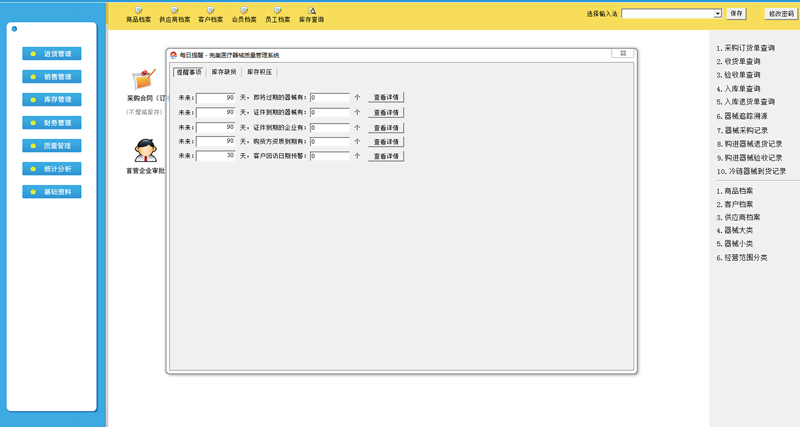Click 查看详情 for 即将过期的器械
Viewport: 800px width, 427px height.
pyautogui.click(x=386, y=98)
